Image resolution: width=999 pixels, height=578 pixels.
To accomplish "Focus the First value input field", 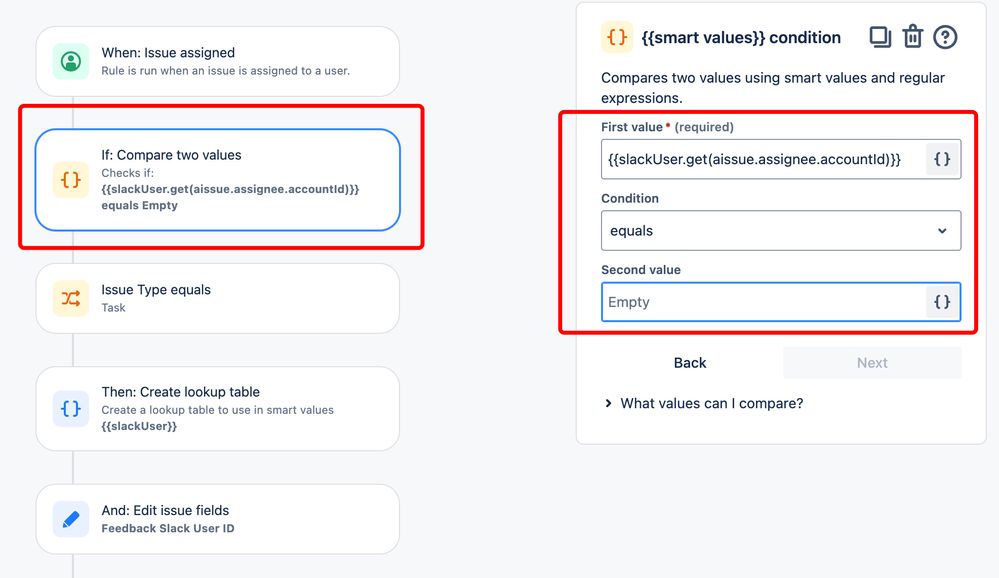I will pos(763,159).
